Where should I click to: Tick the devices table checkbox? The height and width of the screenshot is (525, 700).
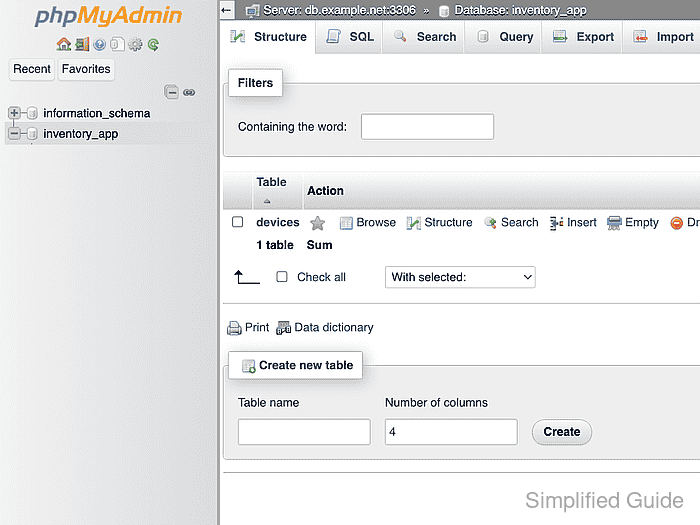[238, 222]
